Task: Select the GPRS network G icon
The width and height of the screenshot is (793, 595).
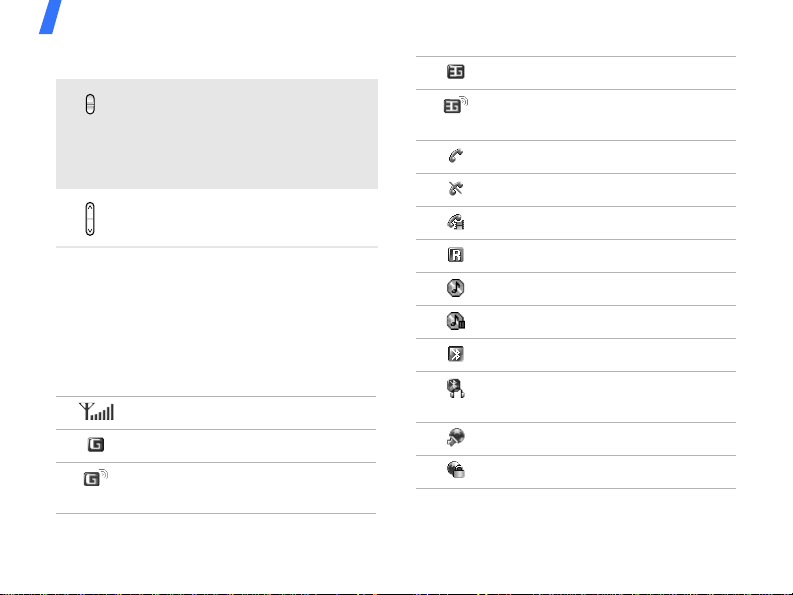Action: pyautogui.click(x=96, y=444)
